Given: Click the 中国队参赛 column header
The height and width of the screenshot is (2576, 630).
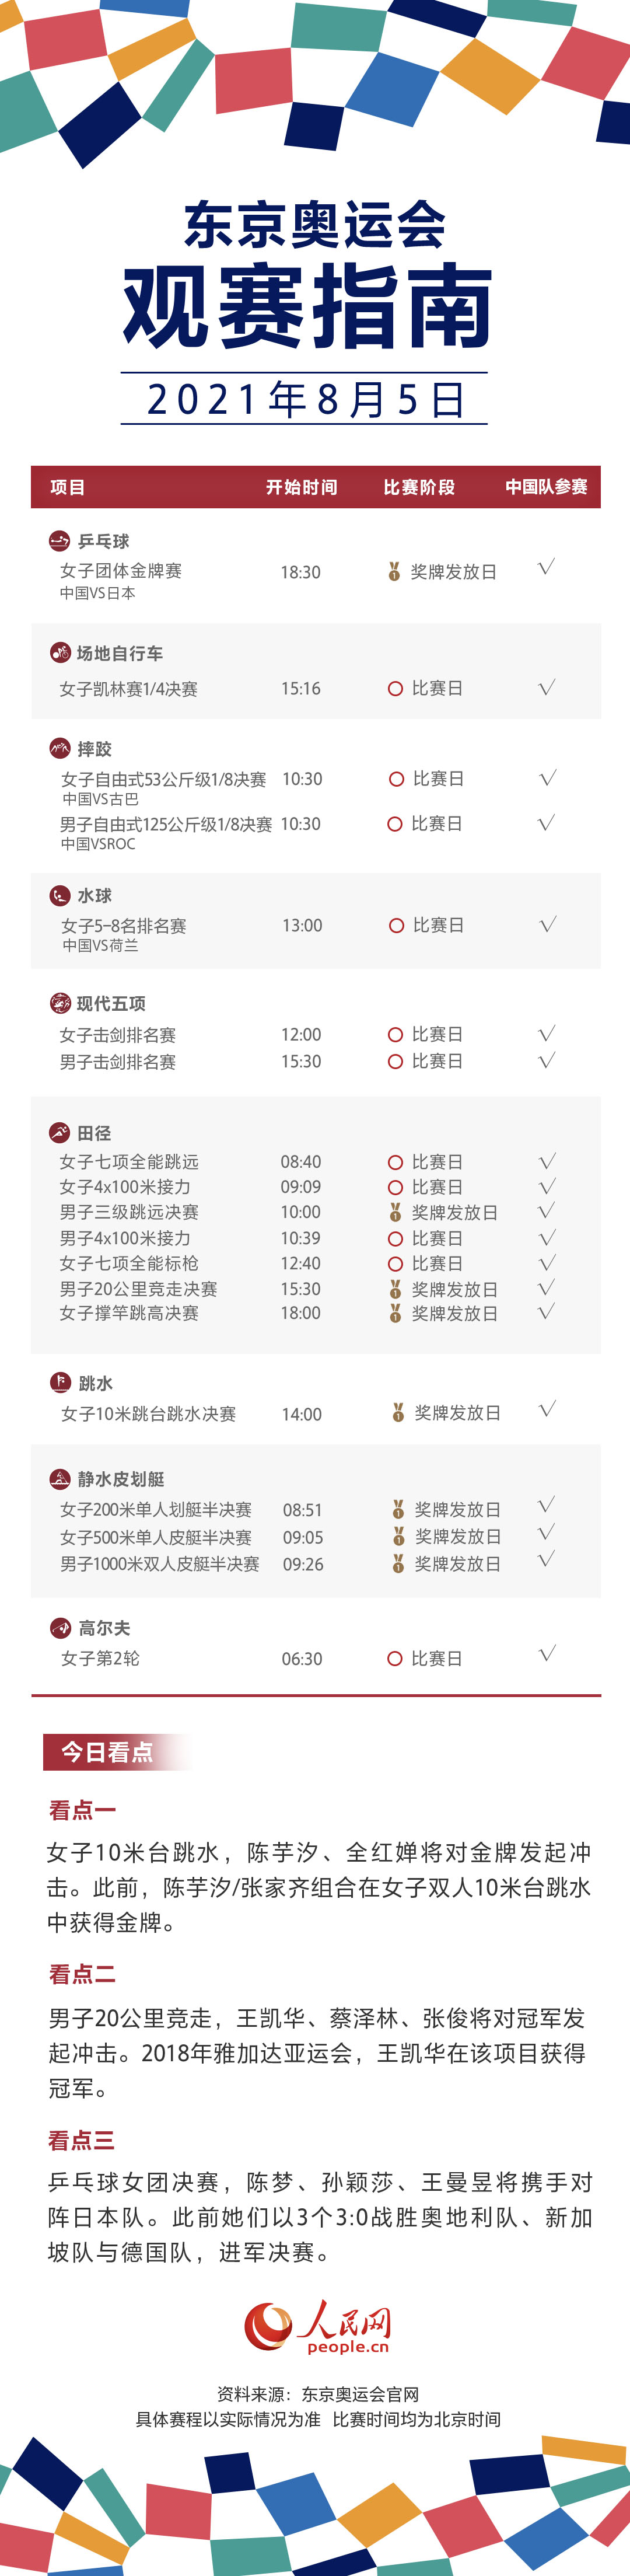Looking at the screenshot, I should tap(546, 487).
